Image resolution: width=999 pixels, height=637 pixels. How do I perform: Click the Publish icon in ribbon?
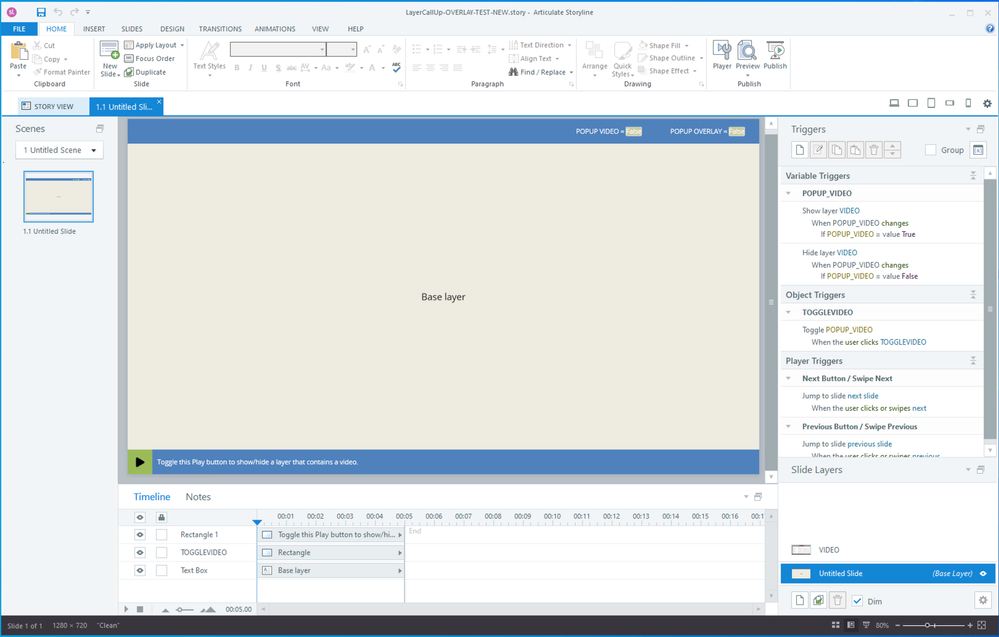coord(775,56)
